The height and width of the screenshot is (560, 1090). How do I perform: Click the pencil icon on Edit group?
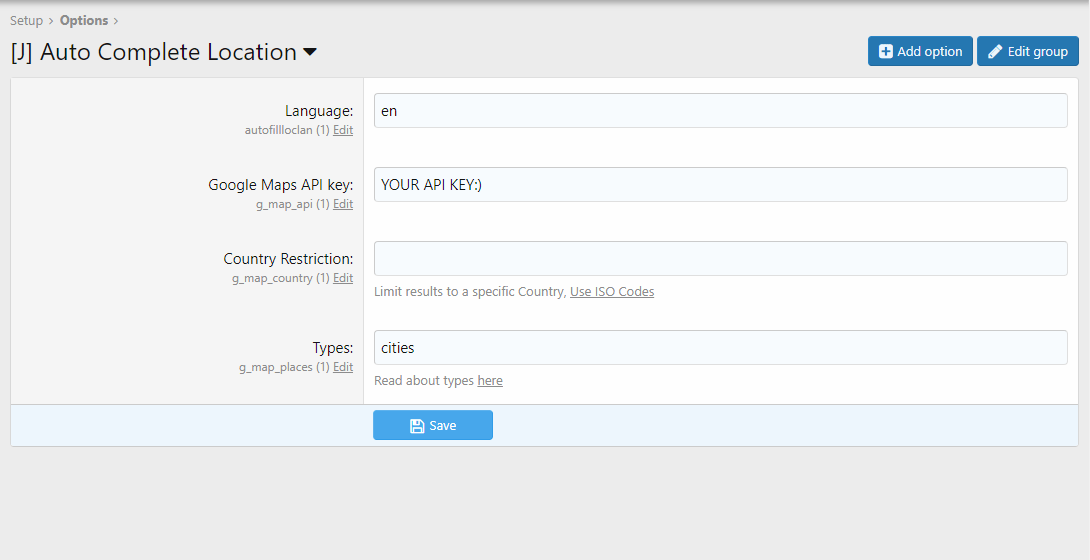pyautogui.click(x=995, y=52)
